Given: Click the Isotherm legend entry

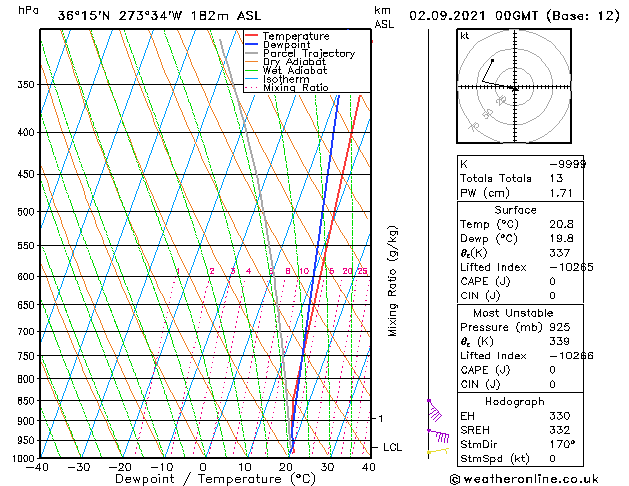Looking at the screenshot, I should coord(277,79).
